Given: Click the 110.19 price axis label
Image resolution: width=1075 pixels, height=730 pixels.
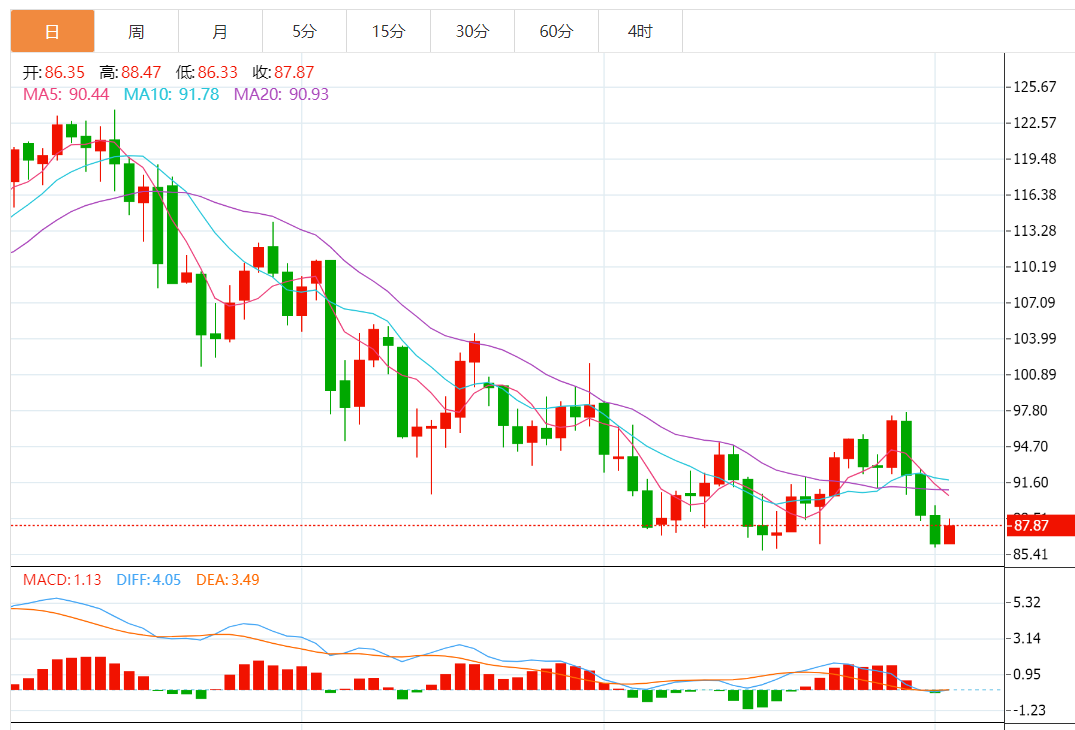Looking at the screenshot, I should click(1035, 267).
